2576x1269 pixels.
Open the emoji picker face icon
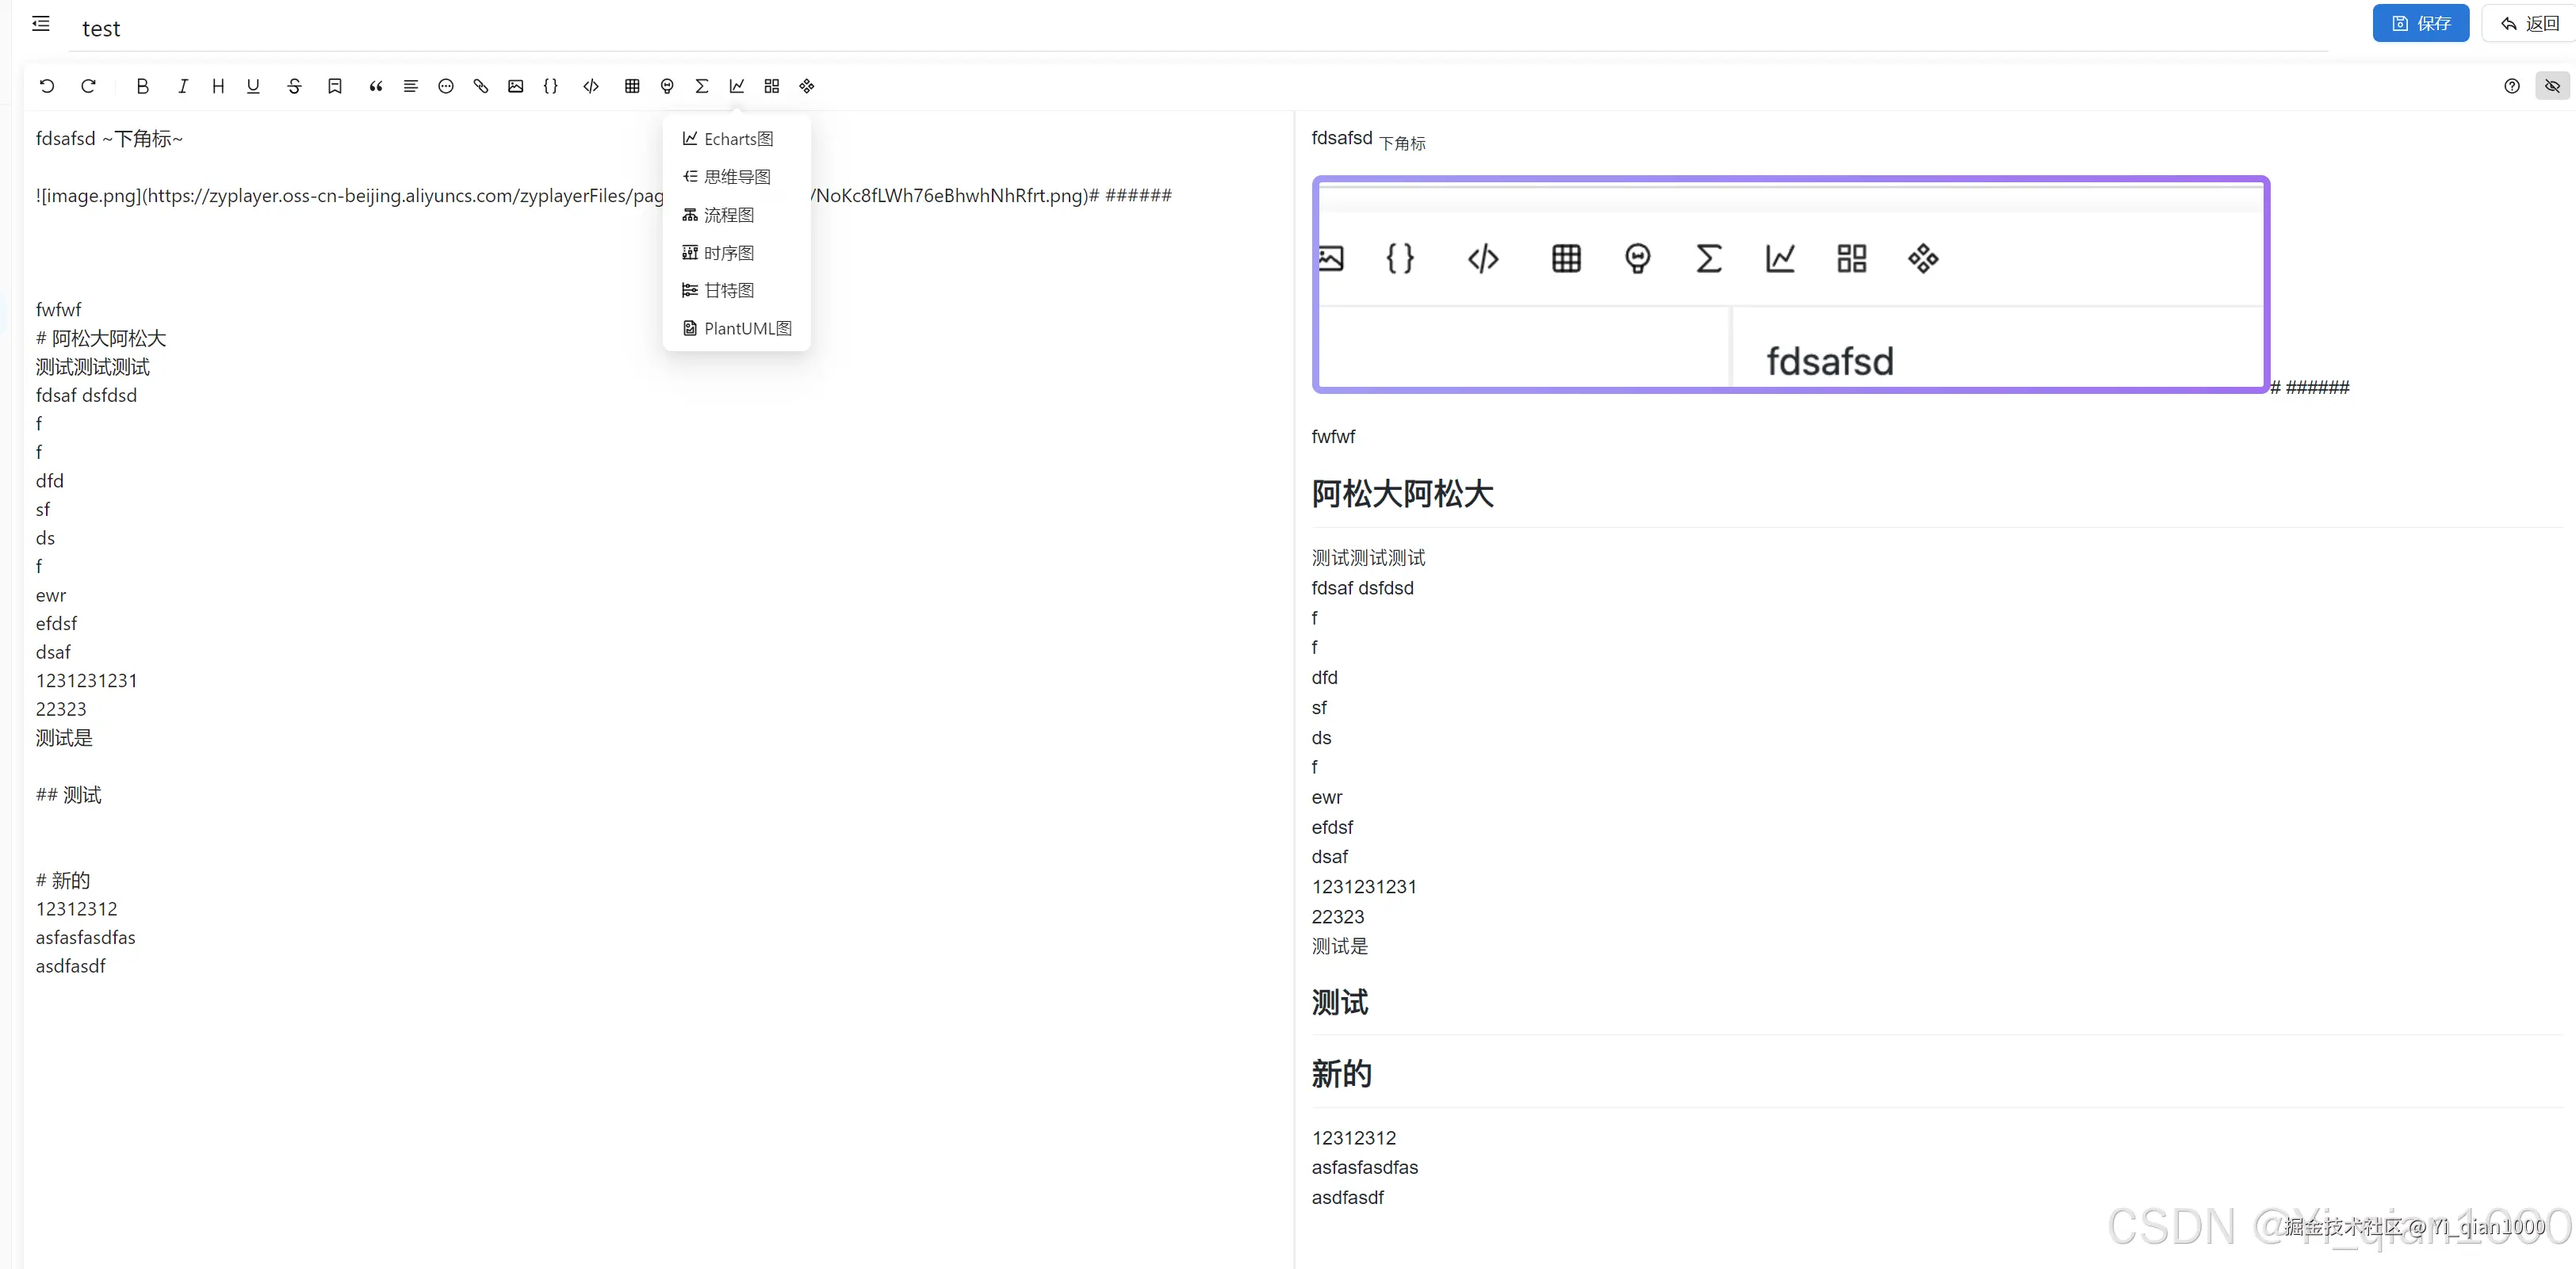[x=446, y=86]
